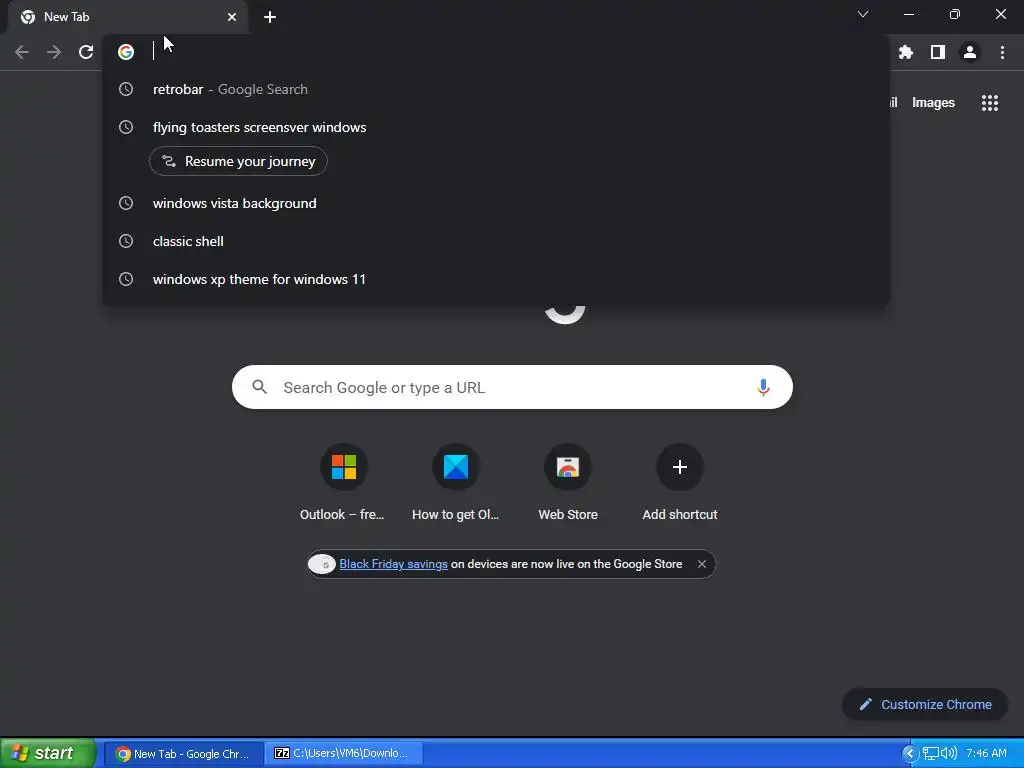The height and width of the screenshot is (768, 1024).
Task: Reload the current page
Action: coord(86,52)
